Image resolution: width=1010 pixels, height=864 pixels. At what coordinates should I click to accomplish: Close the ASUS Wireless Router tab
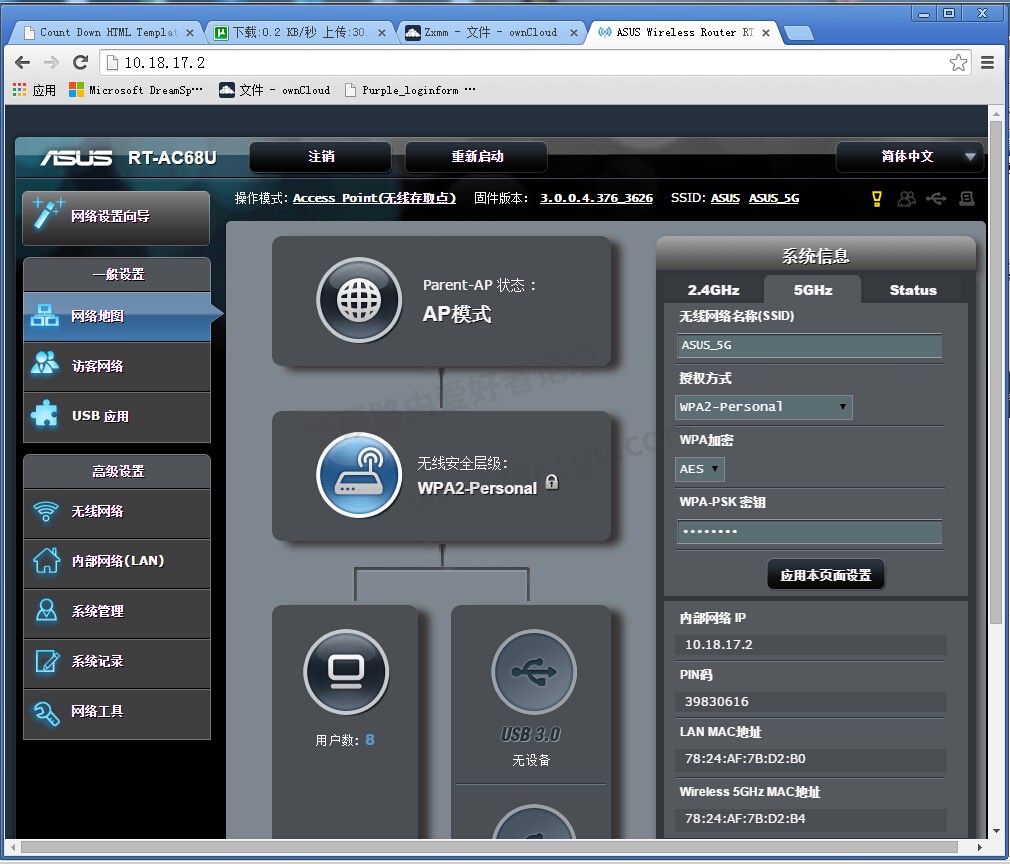(x=766, y=33)
